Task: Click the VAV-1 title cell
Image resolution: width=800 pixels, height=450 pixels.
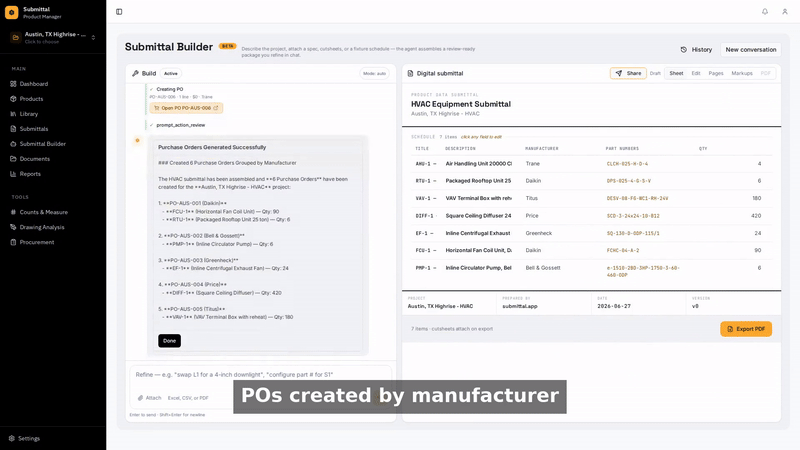Action: pyautogui.click(x=426, y=198)
